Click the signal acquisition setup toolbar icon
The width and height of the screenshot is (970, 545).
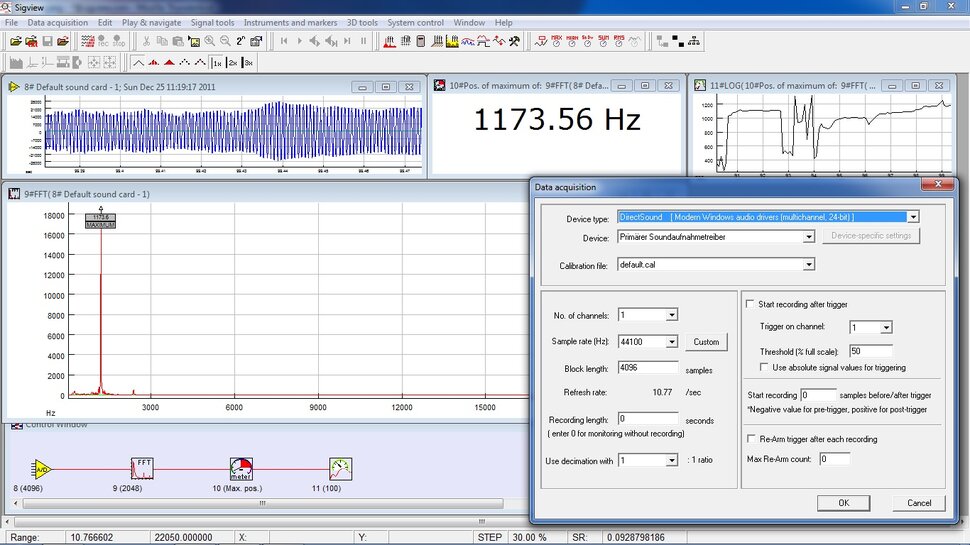(87, 41)
